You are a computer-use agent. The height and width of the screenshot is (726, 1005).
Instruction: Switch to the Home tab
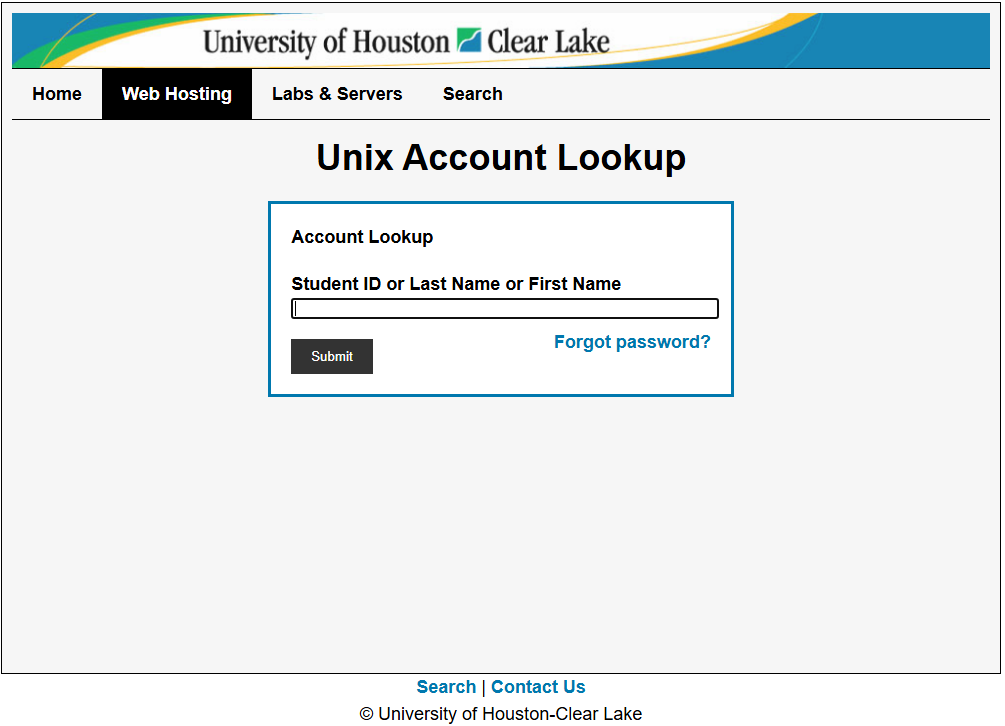pyautogui.click(x=56, y=93)
